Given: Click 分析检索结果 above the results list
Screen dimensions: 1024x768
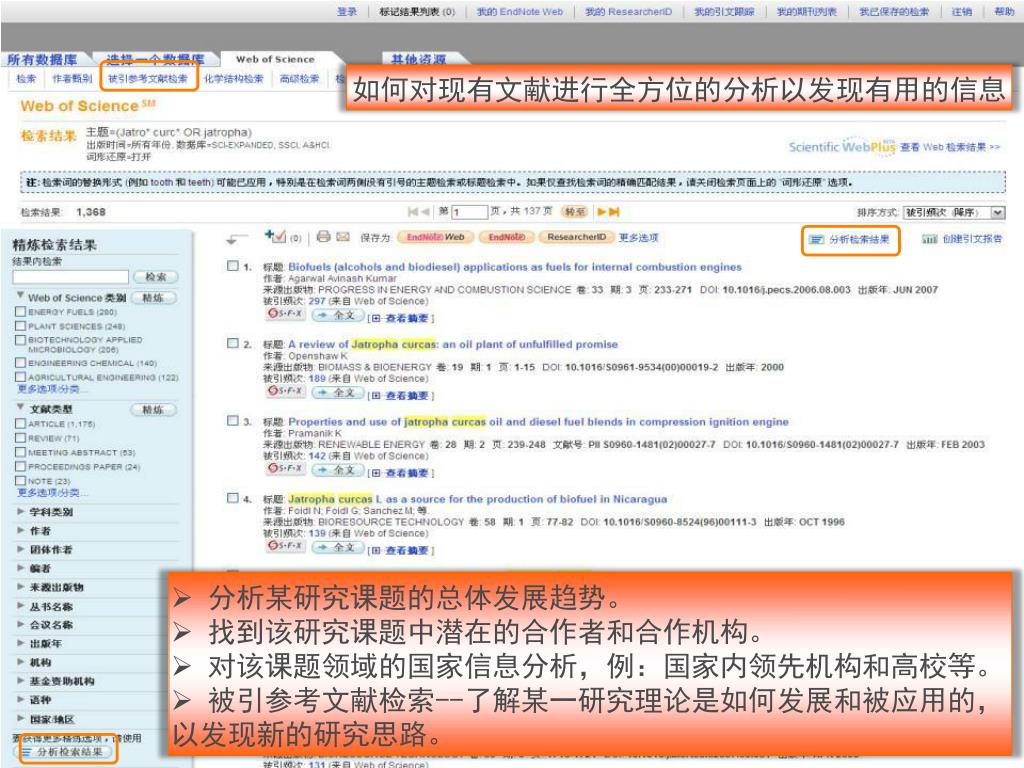Looking at the screenshot, I should pyautogui.click(x=850, y=240).
